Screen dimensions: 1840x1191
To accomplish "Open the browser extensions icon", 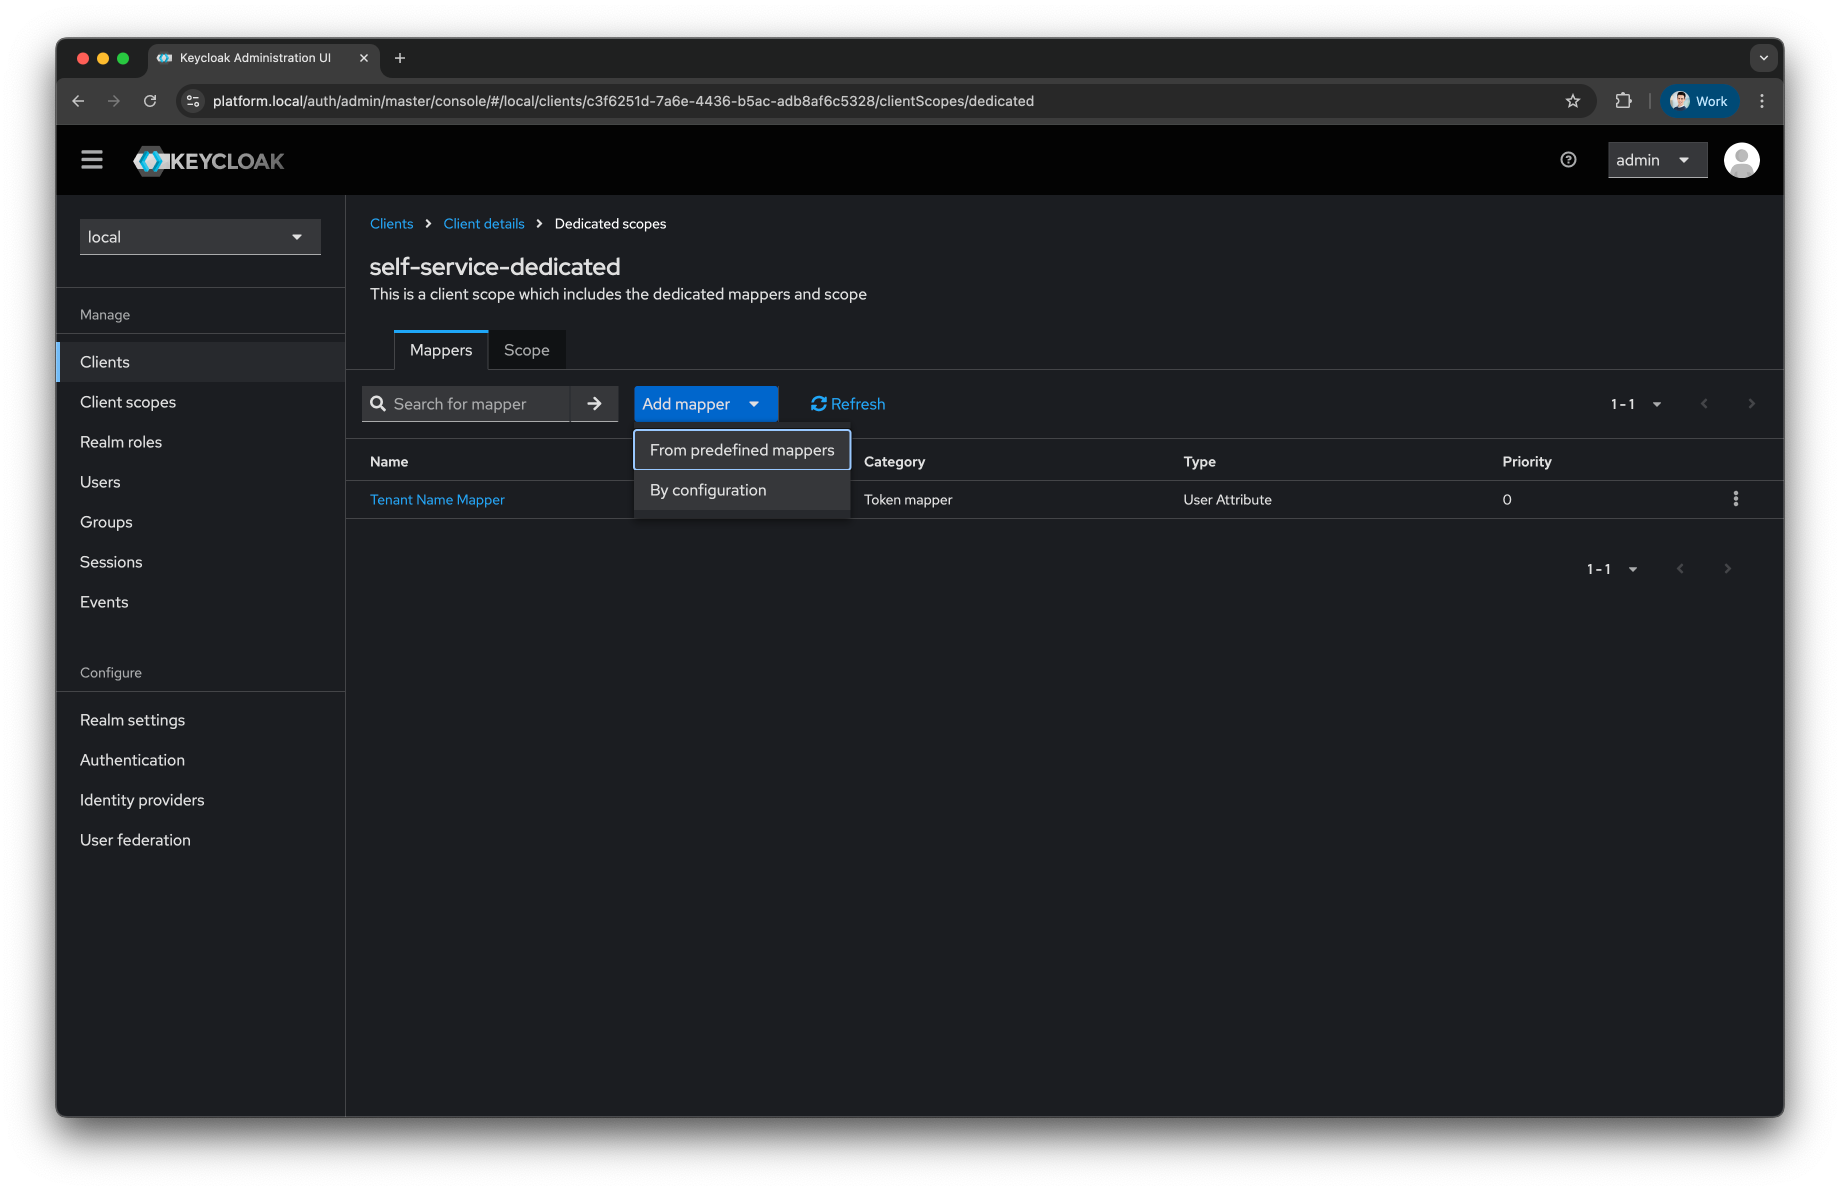I will pyautogui.click(x=1622, y=100).
